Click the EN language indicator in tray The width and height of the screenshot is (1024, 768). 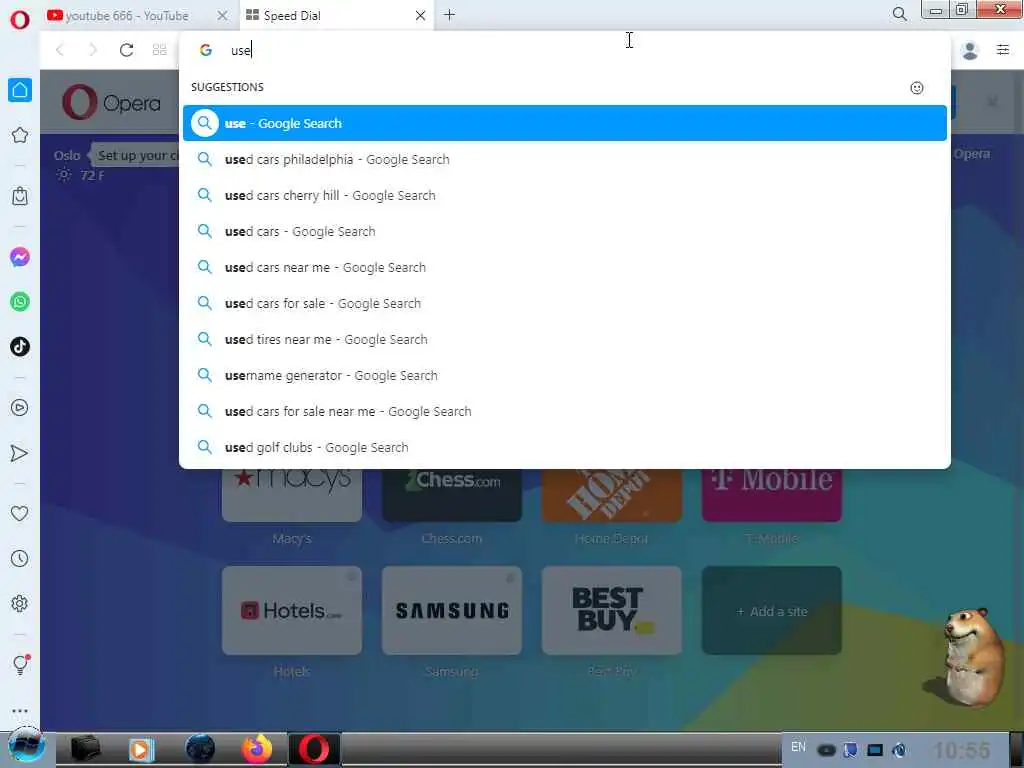[798, 746]
